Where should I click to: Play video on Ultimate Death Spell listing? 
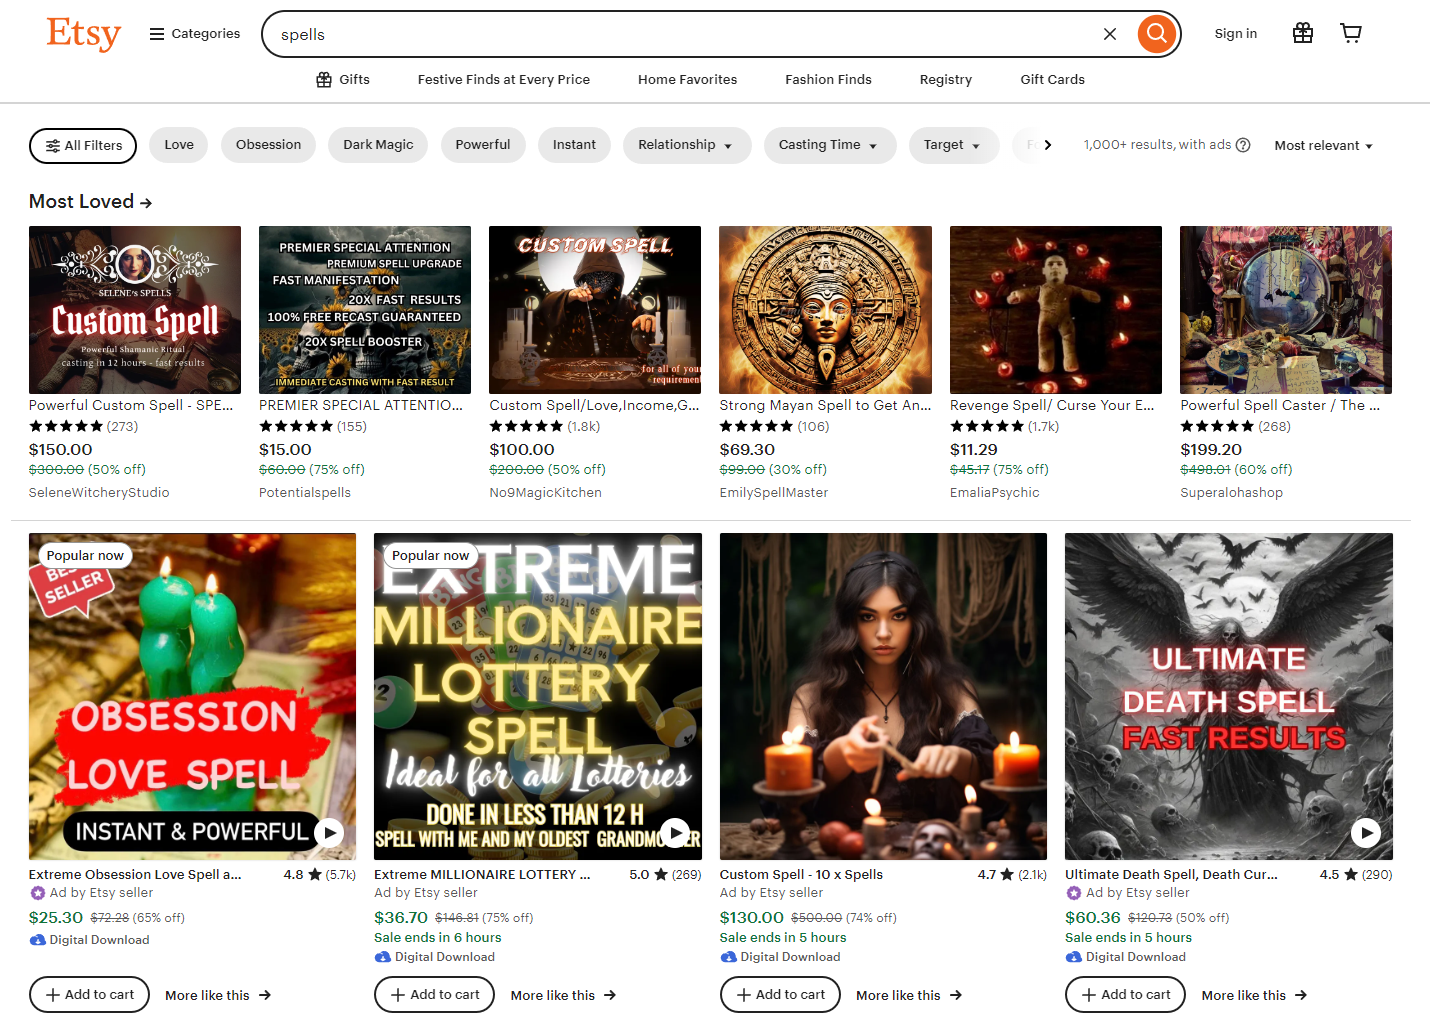coord(1366,832)
